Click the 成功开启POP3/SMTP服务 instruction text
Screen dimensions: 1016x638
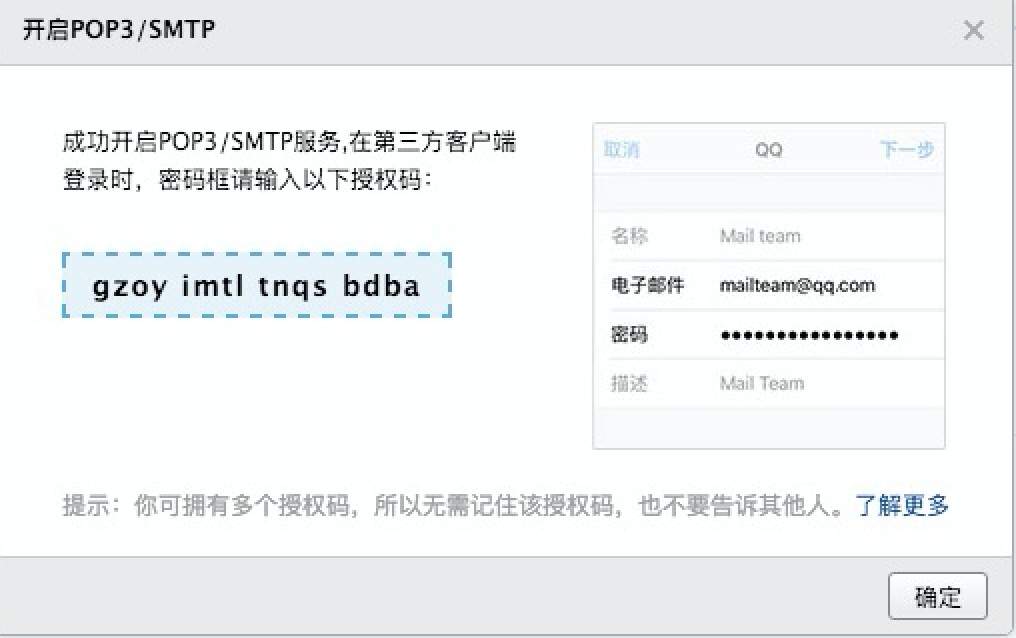(289, 160)
